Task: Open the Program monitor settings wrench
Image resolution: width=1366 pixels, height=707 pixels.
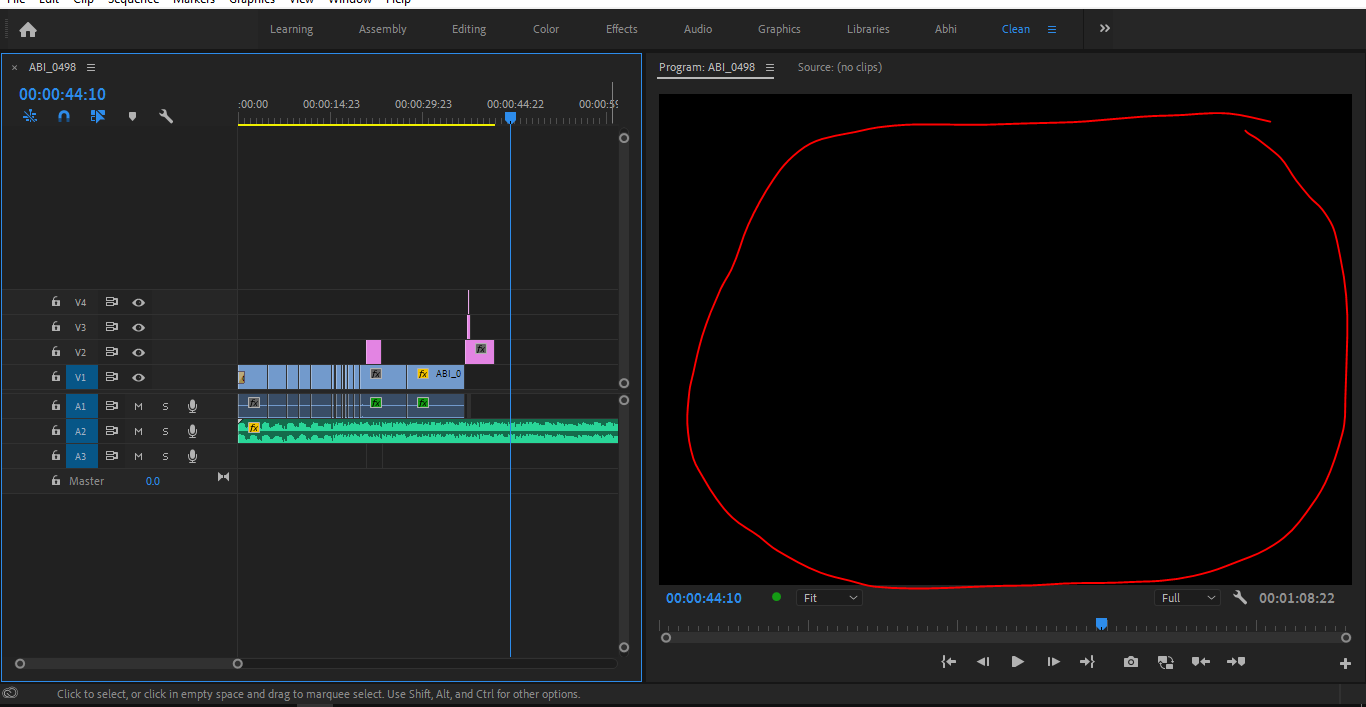Action: click(1240, 597)
